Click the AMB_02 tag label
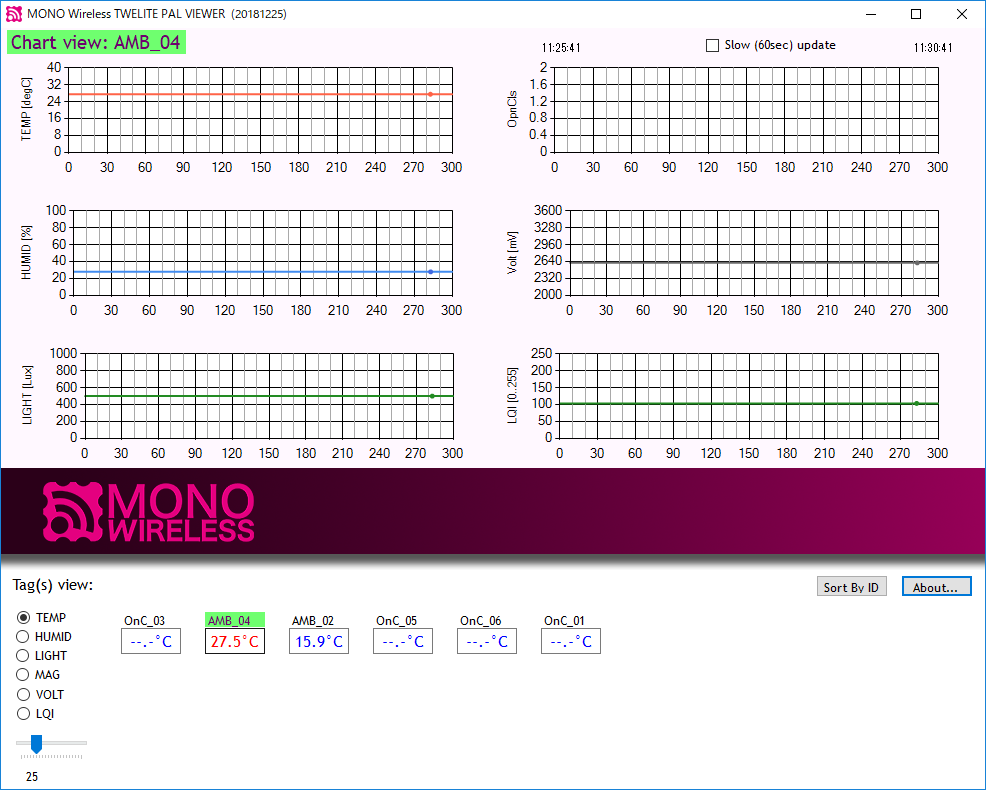The width and height of the screenshot is (986, 790). 313,620
